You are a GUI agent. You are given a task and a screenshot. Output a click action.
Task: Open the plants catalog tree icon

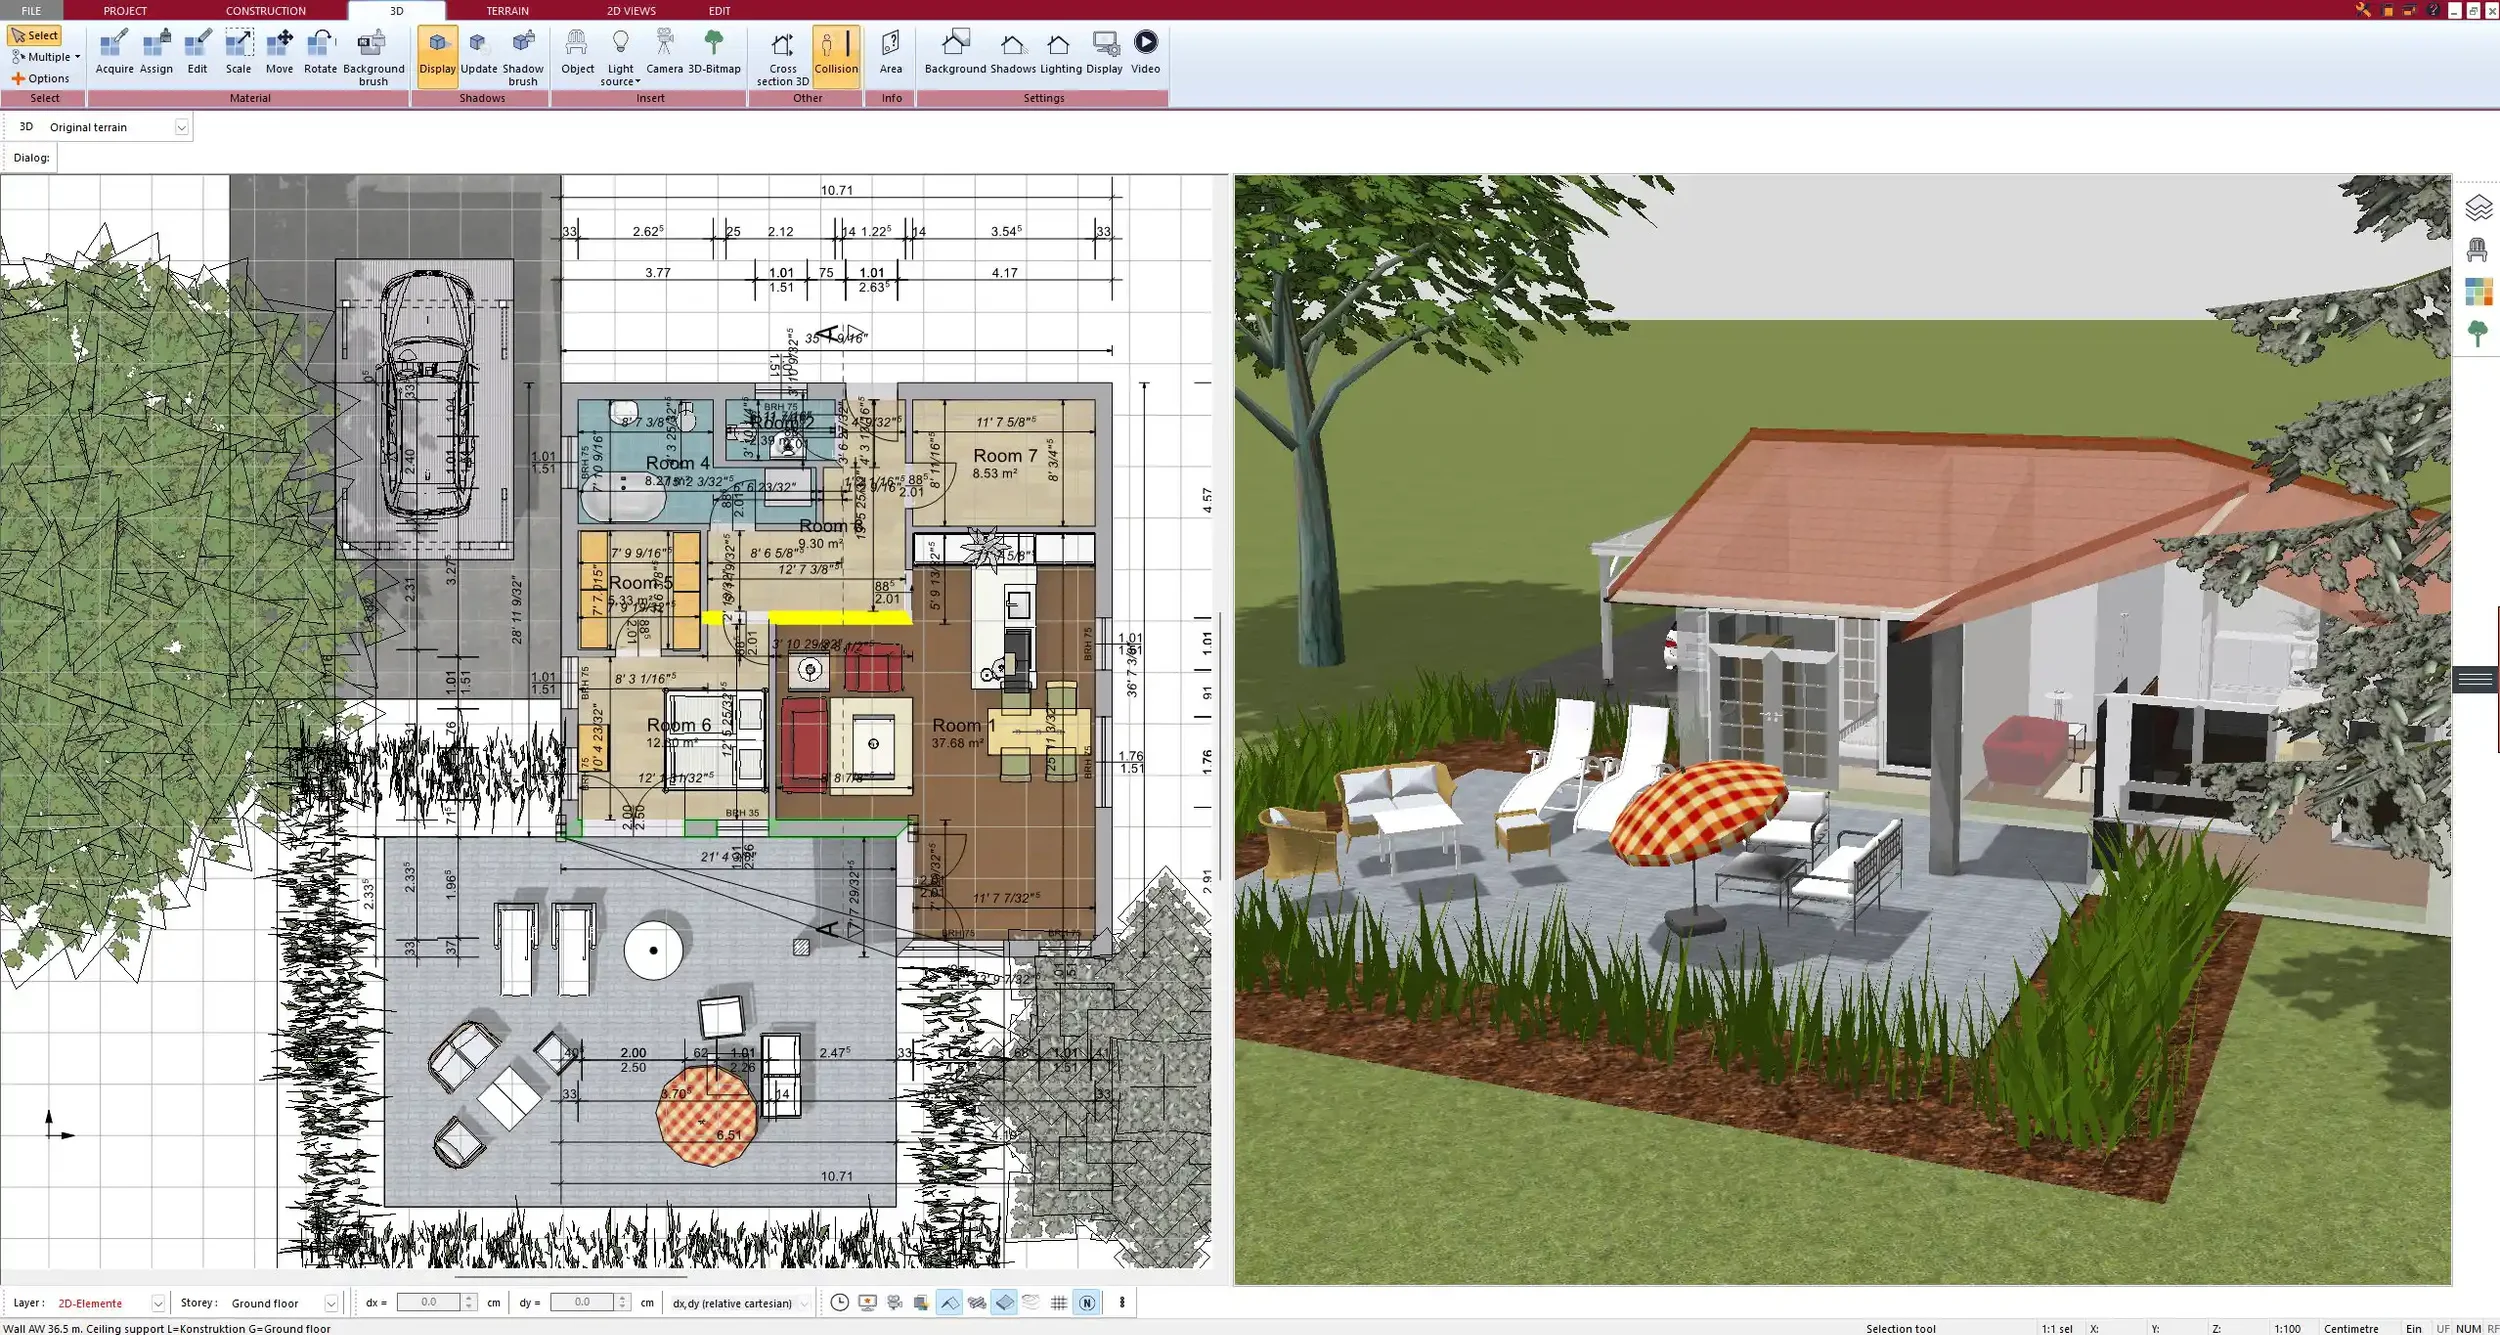coord(2477,333)
